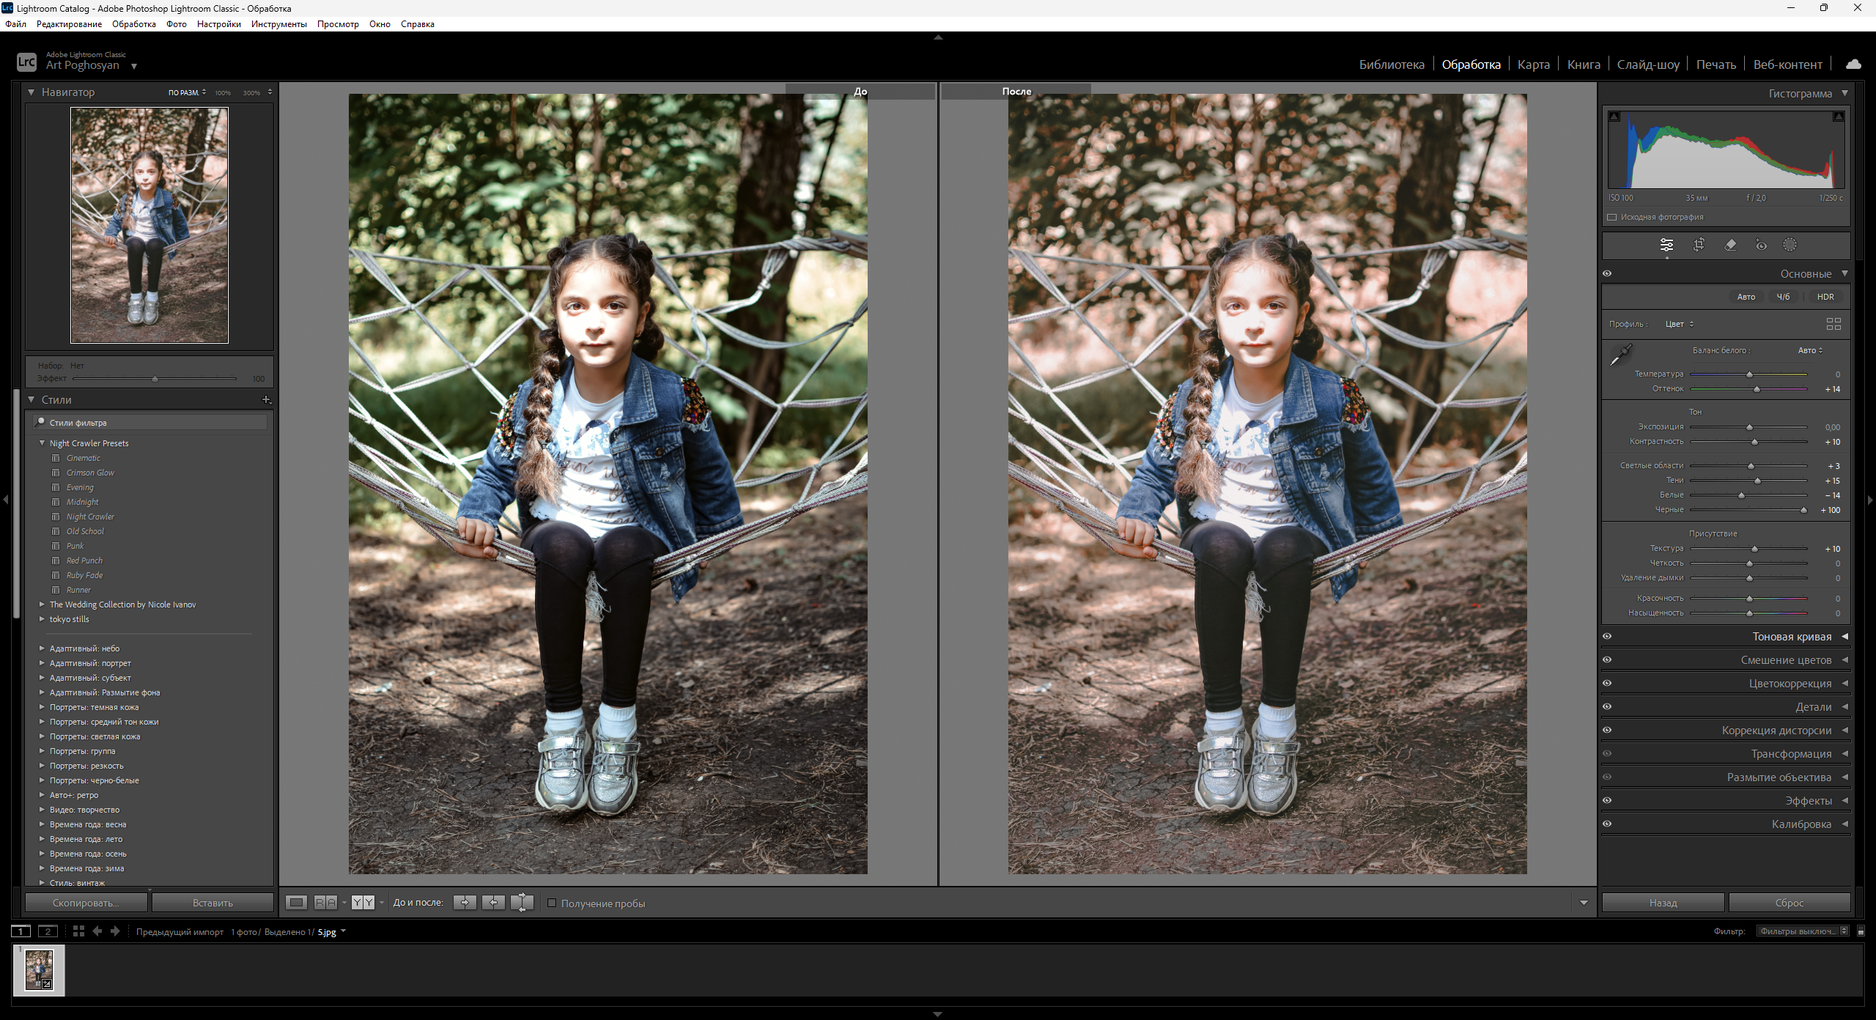Click the preset filter search icon
Image resolution: width=1876 pixels, height=1020 pixels.
[40, 422]
